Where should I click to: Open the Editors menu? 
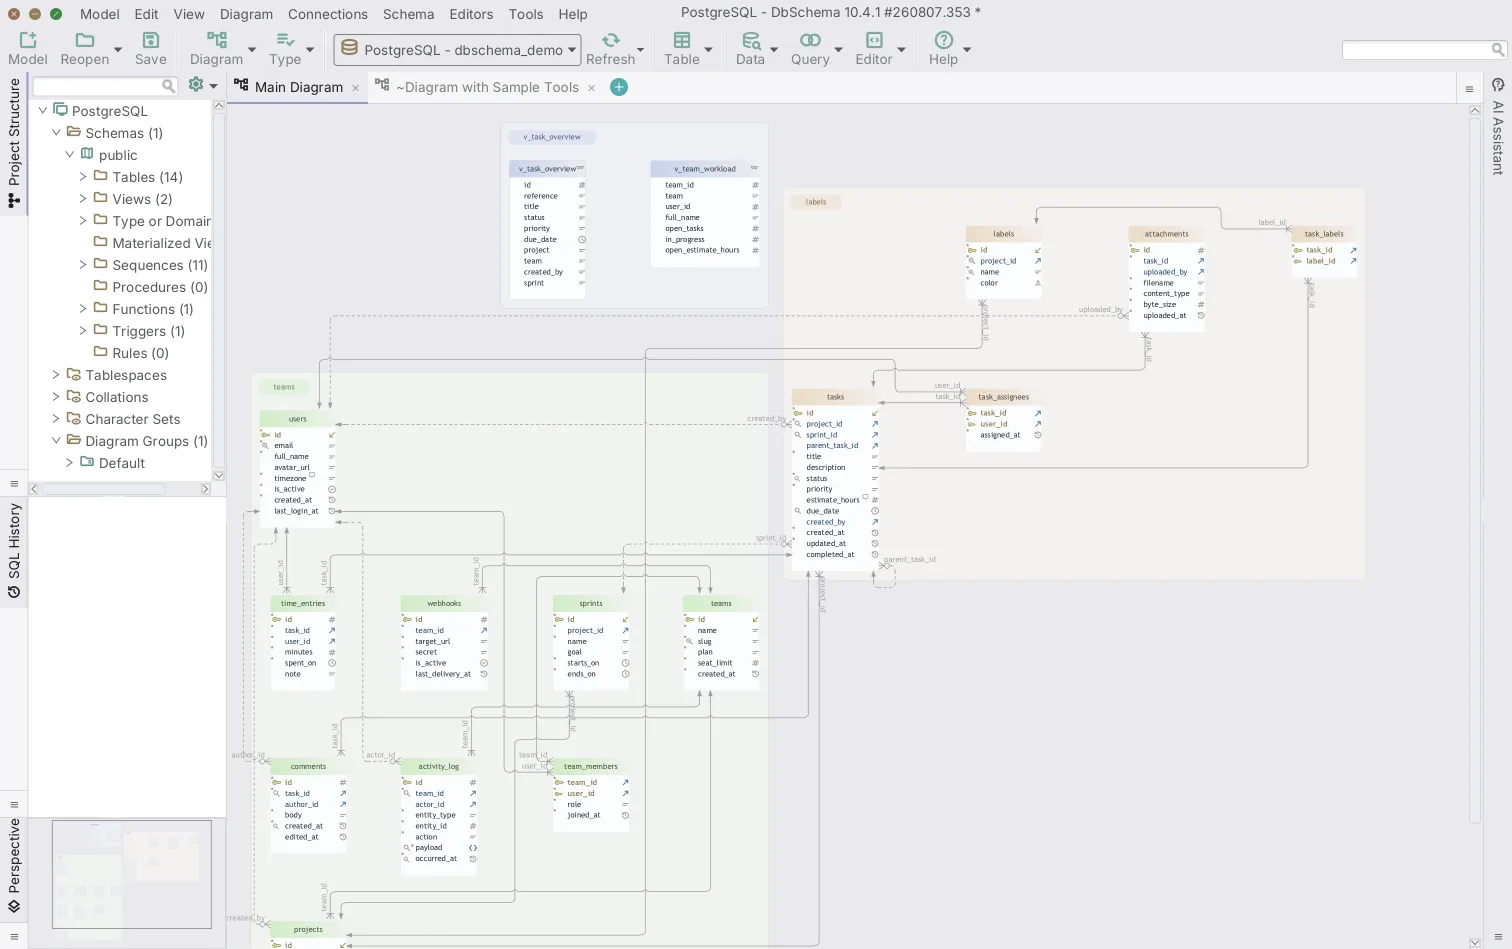coord(471,14)
